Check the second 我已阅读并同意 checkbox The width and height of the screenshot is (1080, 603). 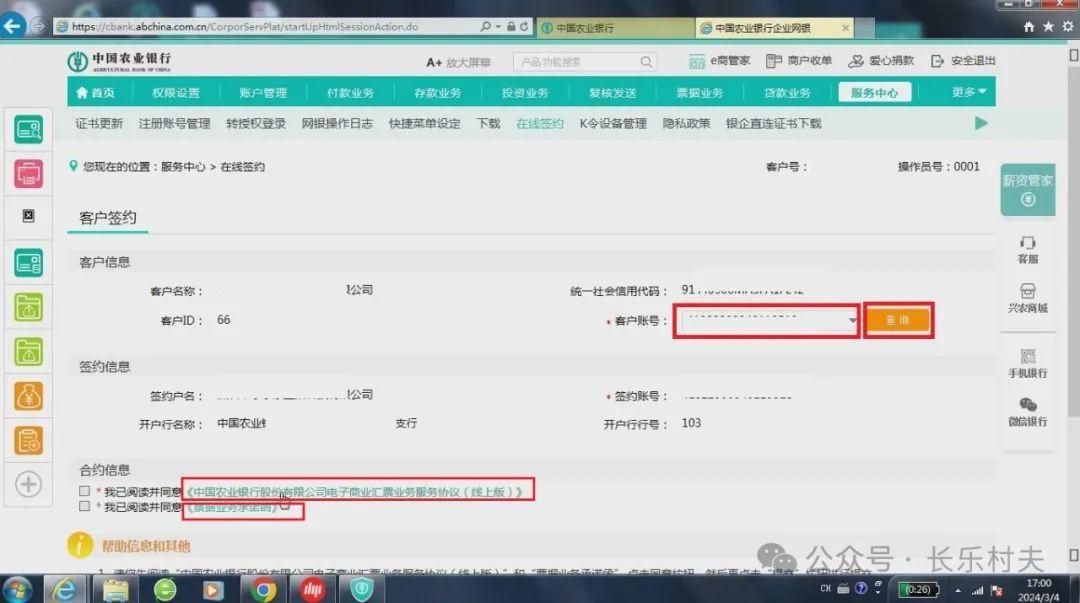[x=85, y=507]
